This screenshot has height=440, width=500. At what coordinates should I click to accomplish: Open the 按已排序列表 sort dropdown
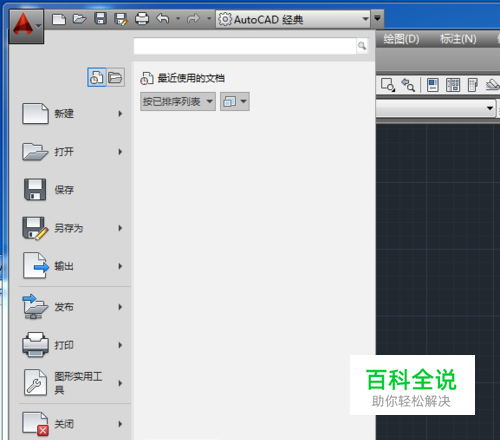pos(178,101)
